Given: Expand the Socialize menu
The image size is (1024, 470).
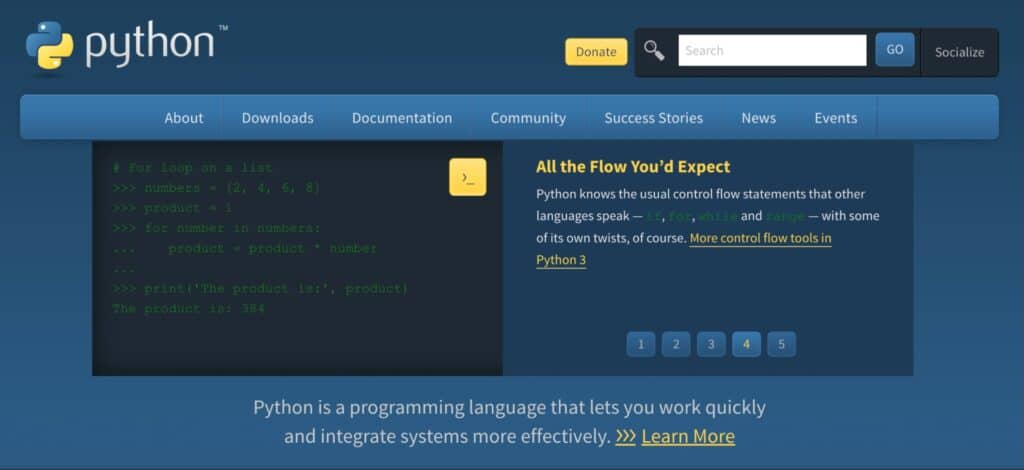Looking at the screenshot, I should 959,52.
